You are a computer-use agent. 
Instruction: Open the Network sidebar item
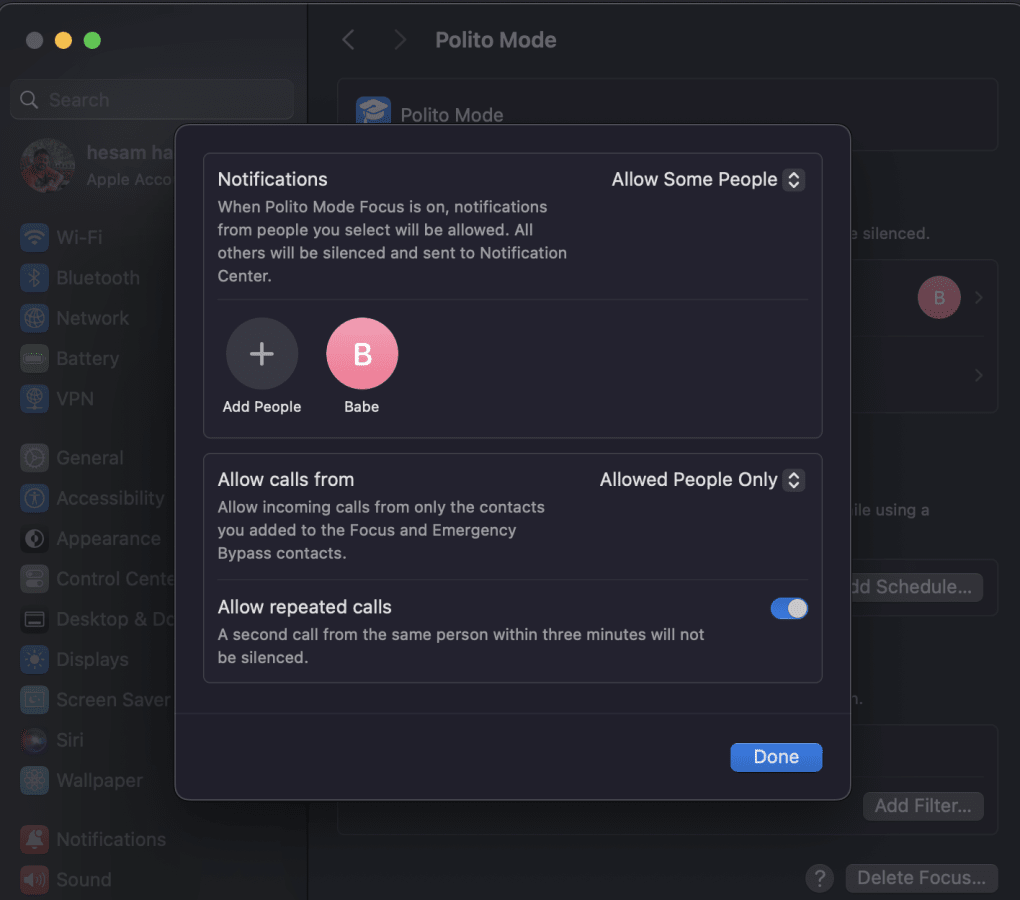tap(92, 318)
